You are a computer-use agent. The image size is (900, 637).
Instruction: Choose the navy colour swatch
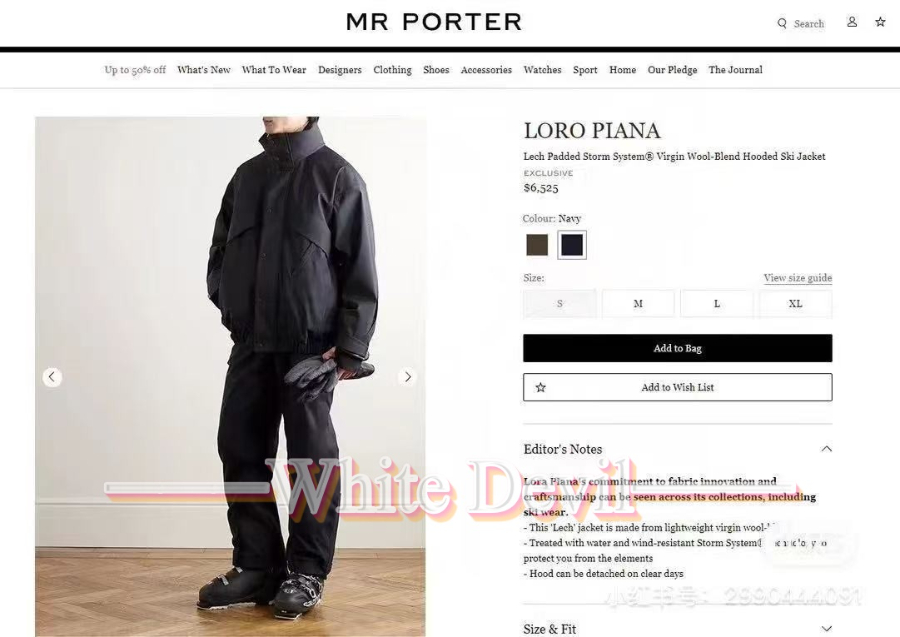[572, 245]
